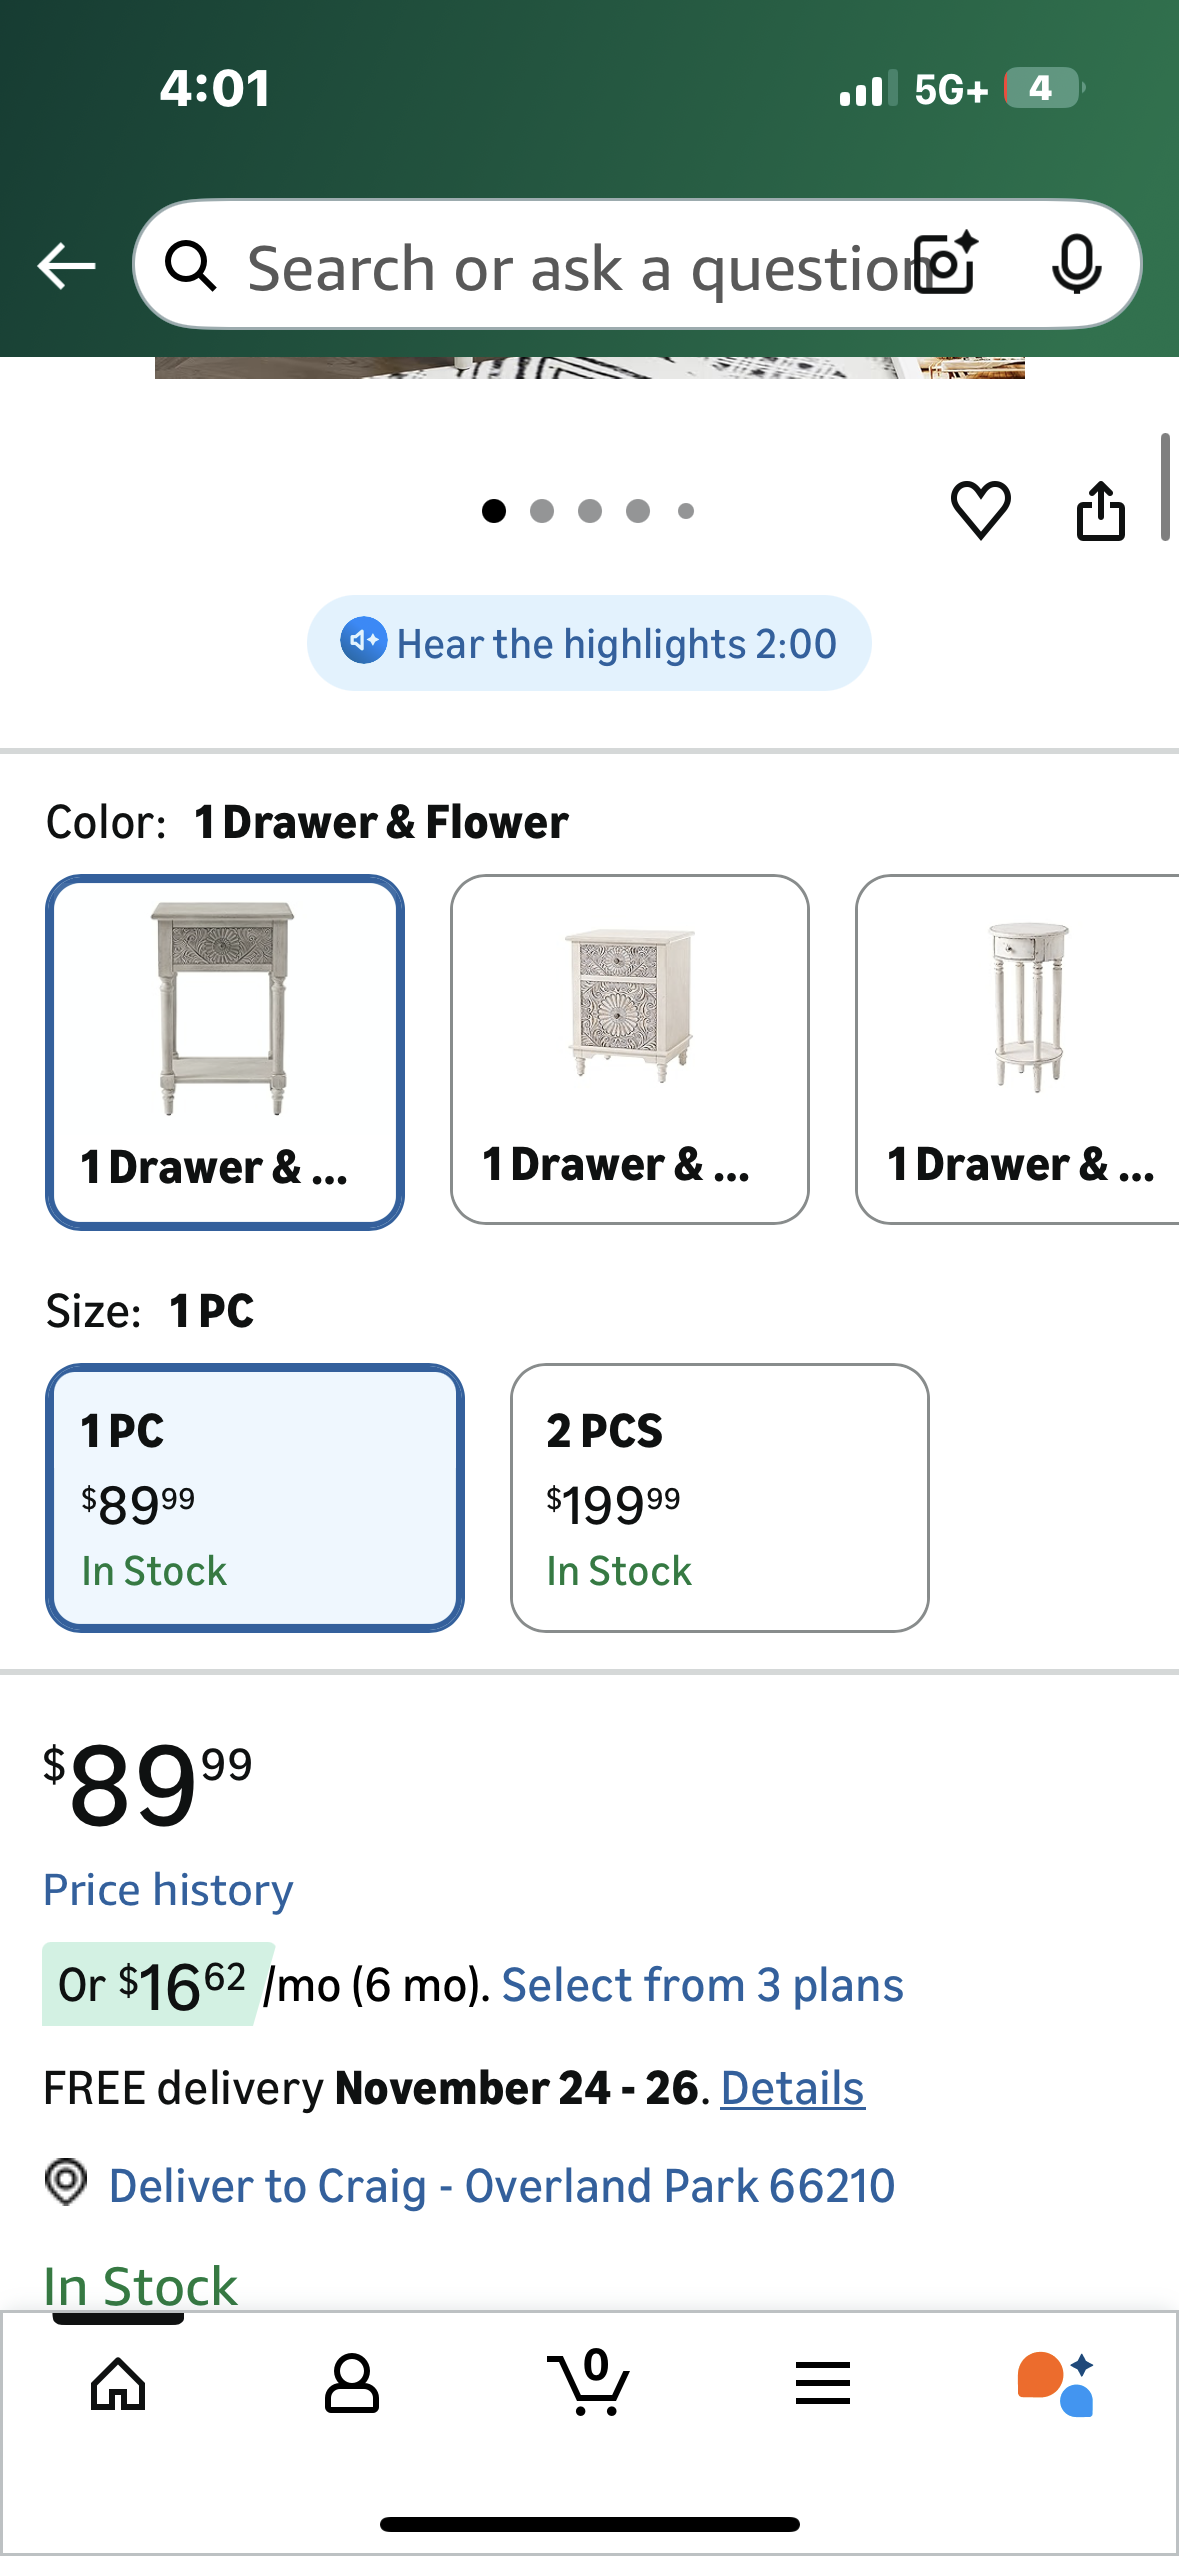The image size is (1179, 2556).
Task: Play Hear the highlights audio
Action: (x=589, y=643)
